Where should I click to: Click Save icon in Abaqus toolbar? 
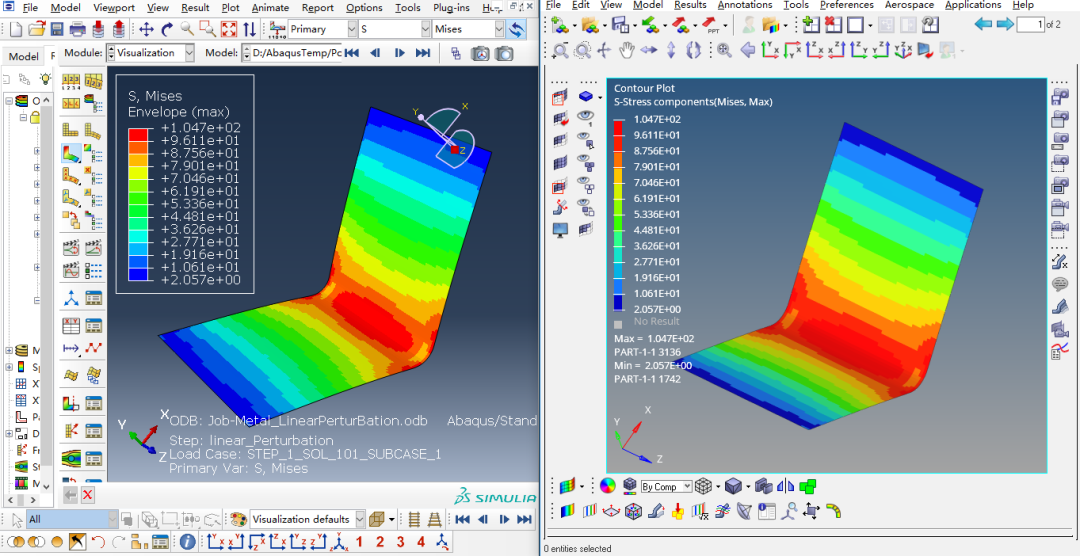56,30
